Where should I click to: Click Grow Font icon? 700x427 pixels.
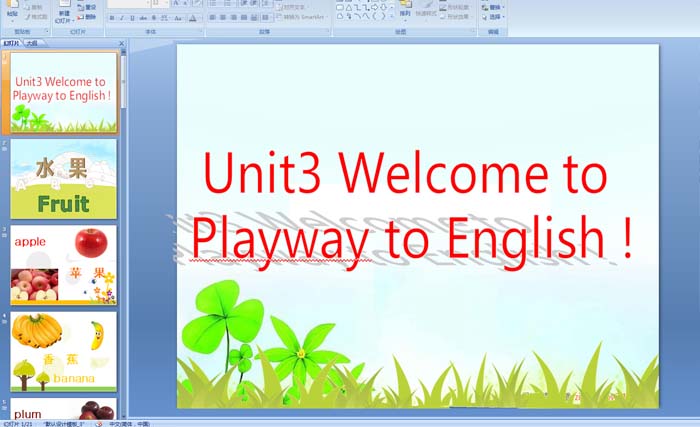pyautogui.click(x=175, y=3)
